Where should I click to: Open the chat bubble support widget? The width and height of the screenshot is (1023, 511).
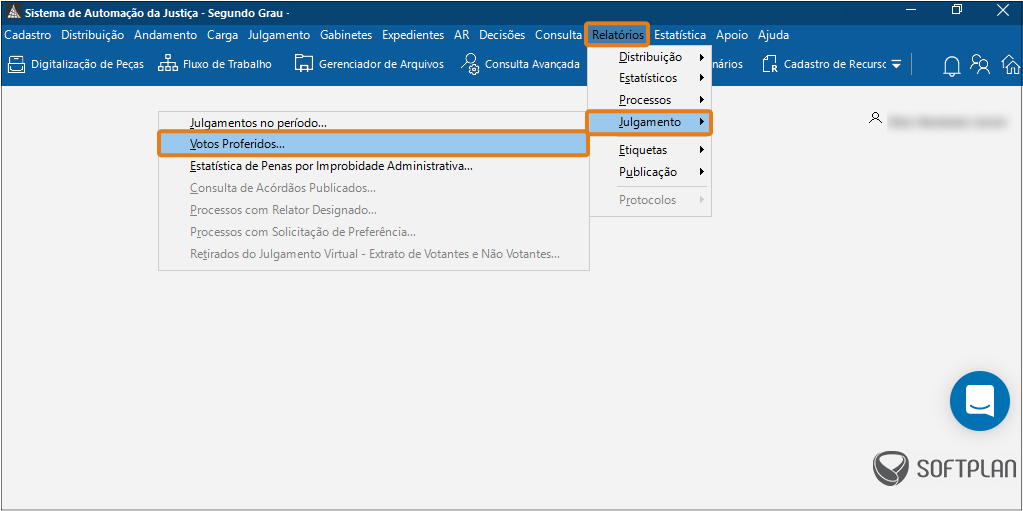pyautogui.click(x=979, y=401)
